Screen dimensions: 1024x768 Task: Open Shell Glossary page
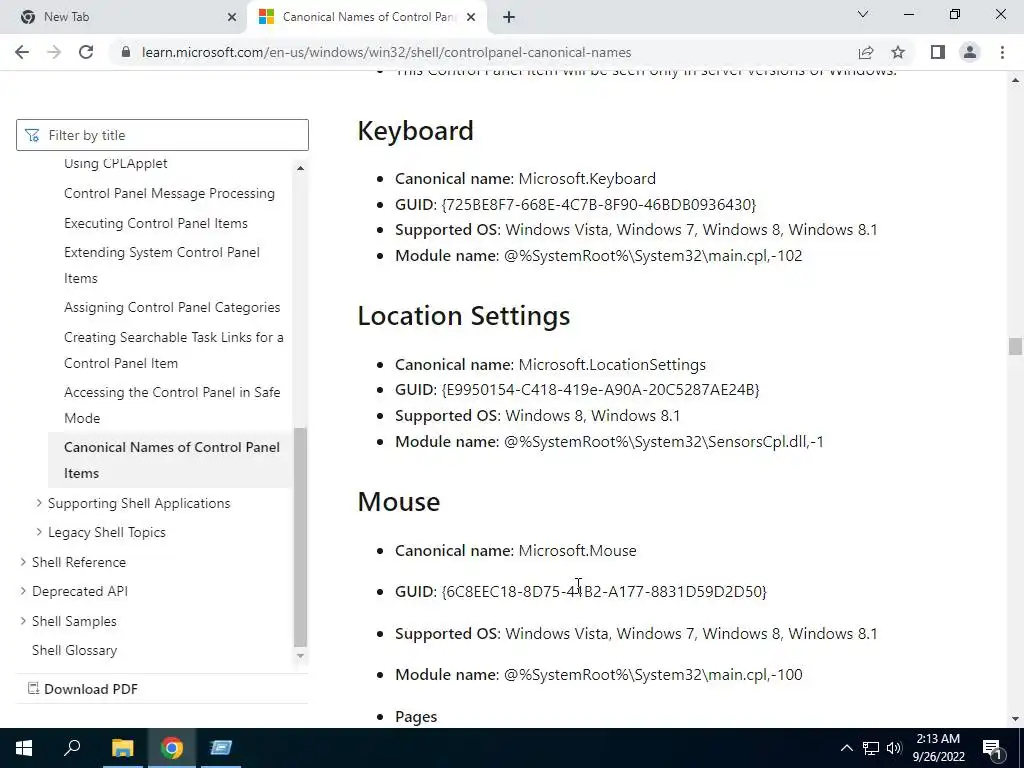(x=74, y=650)
